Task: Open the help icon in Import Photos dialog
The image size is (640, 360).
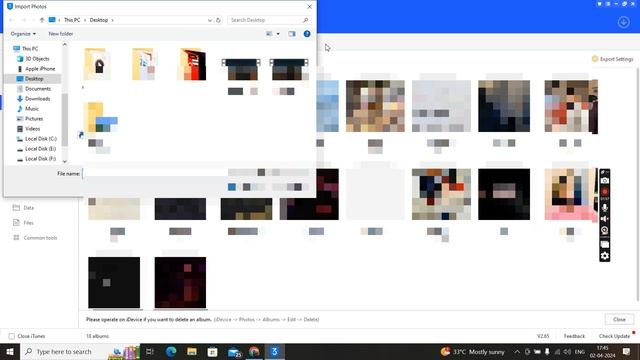Action: point(307,34)
